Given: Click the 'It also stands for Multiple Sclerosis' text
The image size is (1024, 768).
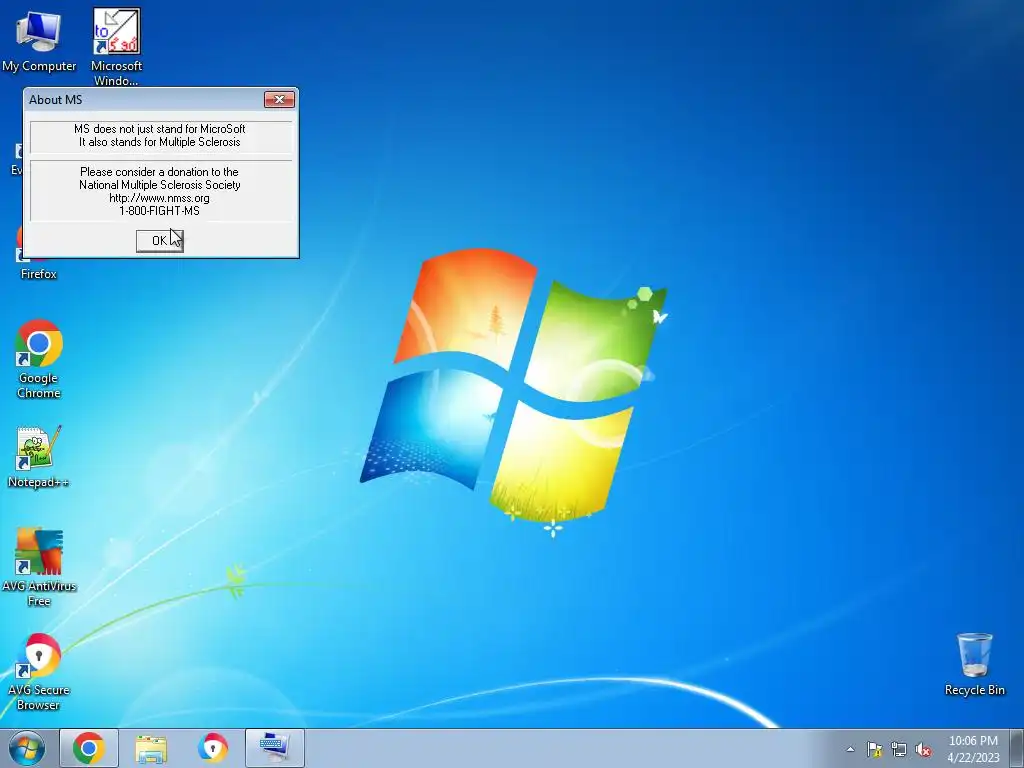Looking at the screenshot, I should coord(160,142).
